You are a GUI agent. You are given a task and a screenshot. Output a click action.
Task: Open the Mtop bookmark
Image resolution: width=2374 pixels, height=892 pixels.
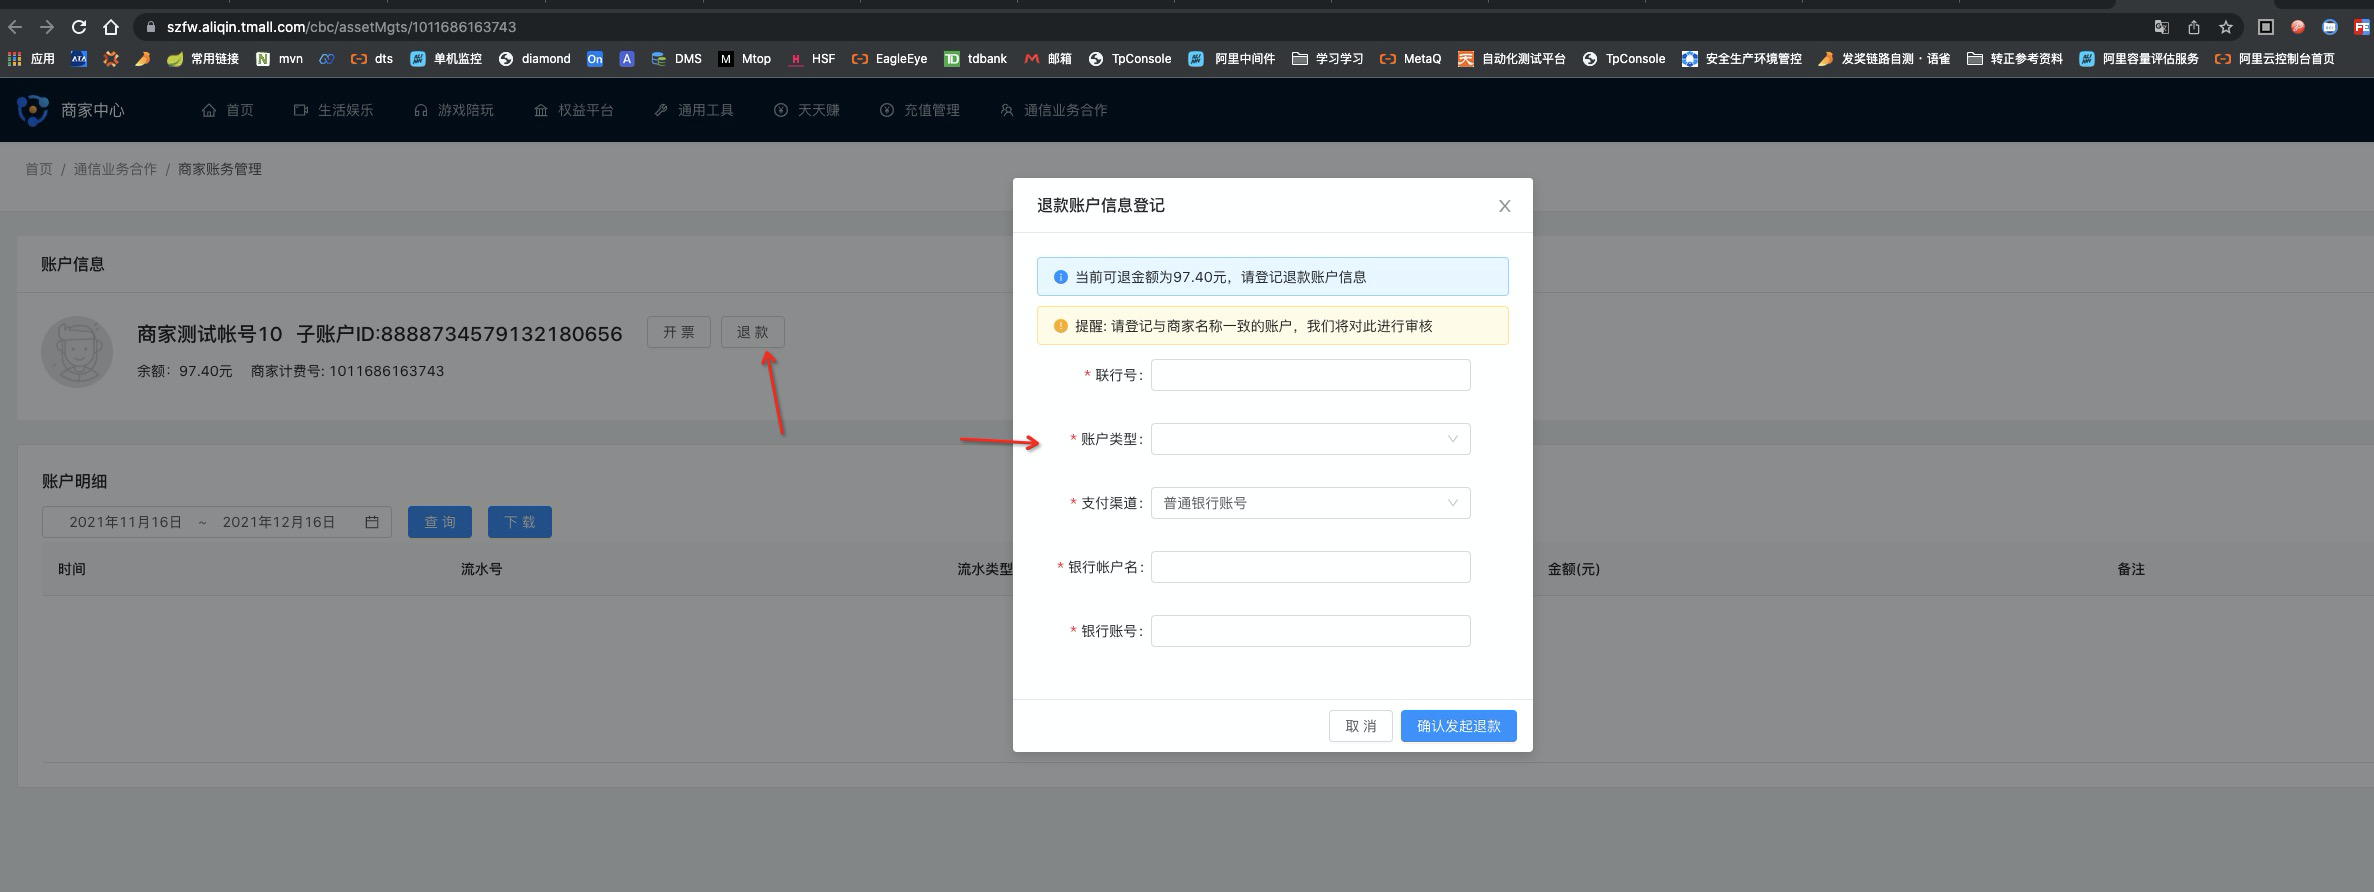(745, 59)
